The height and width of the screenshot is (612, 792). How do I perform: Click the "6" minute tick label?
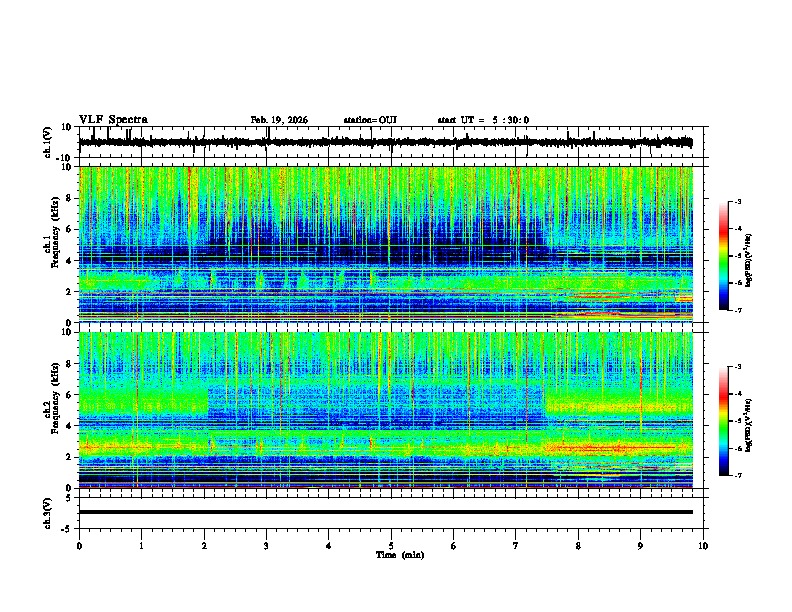tap(454, 546)
